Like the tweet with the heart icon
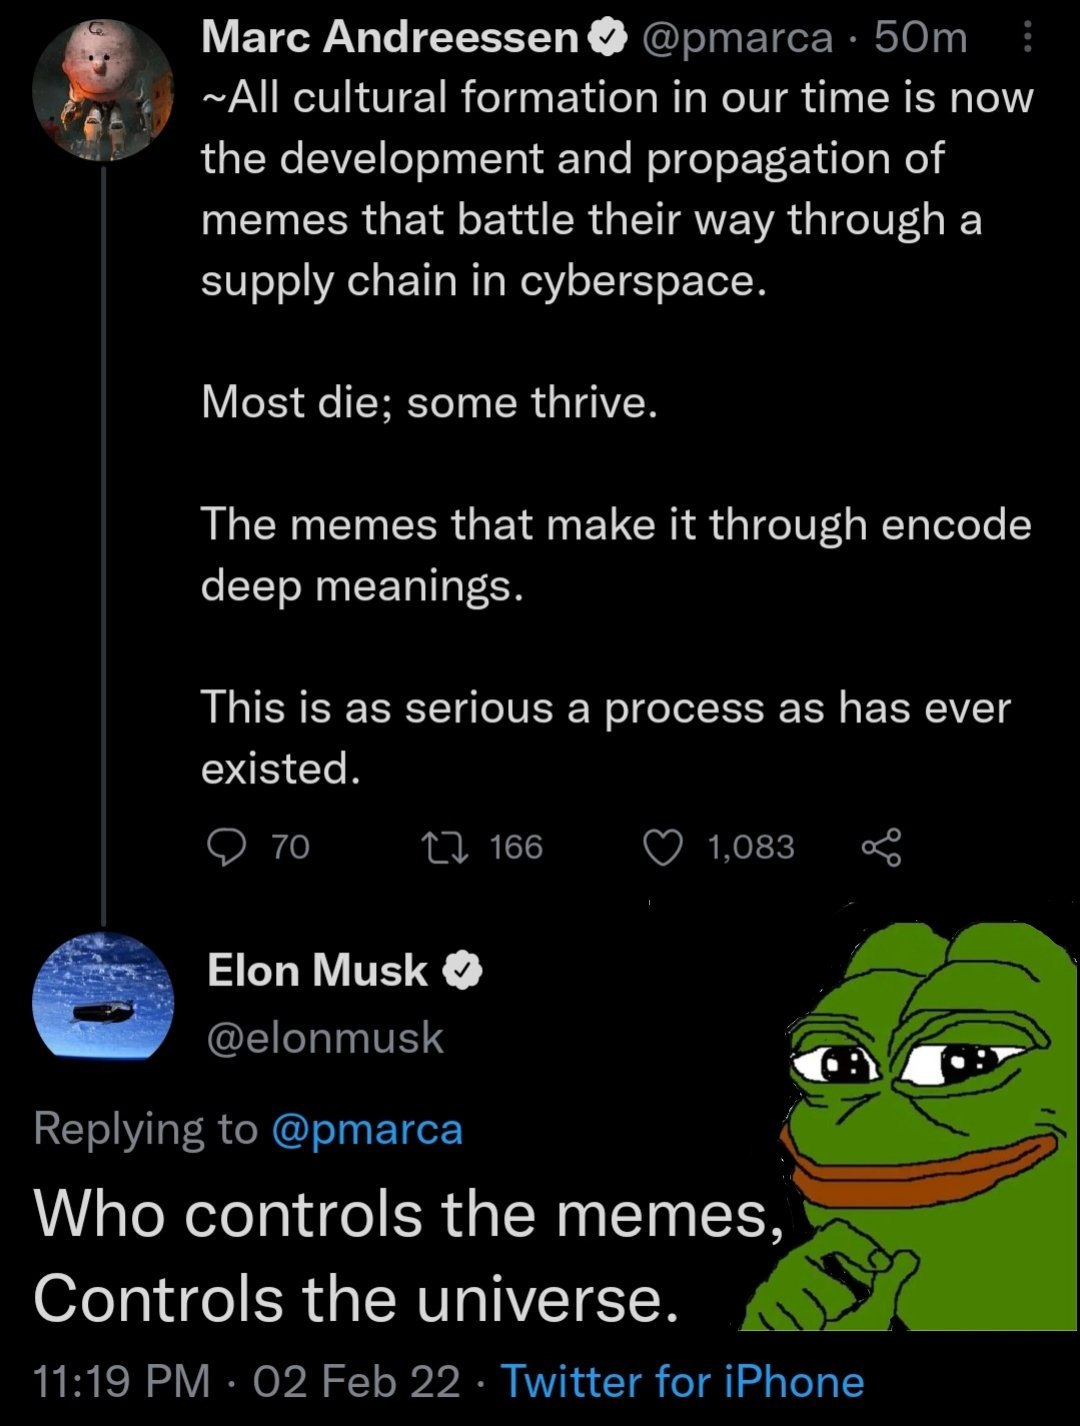This screenshot has width=1080, height=1426. [662, 848]
